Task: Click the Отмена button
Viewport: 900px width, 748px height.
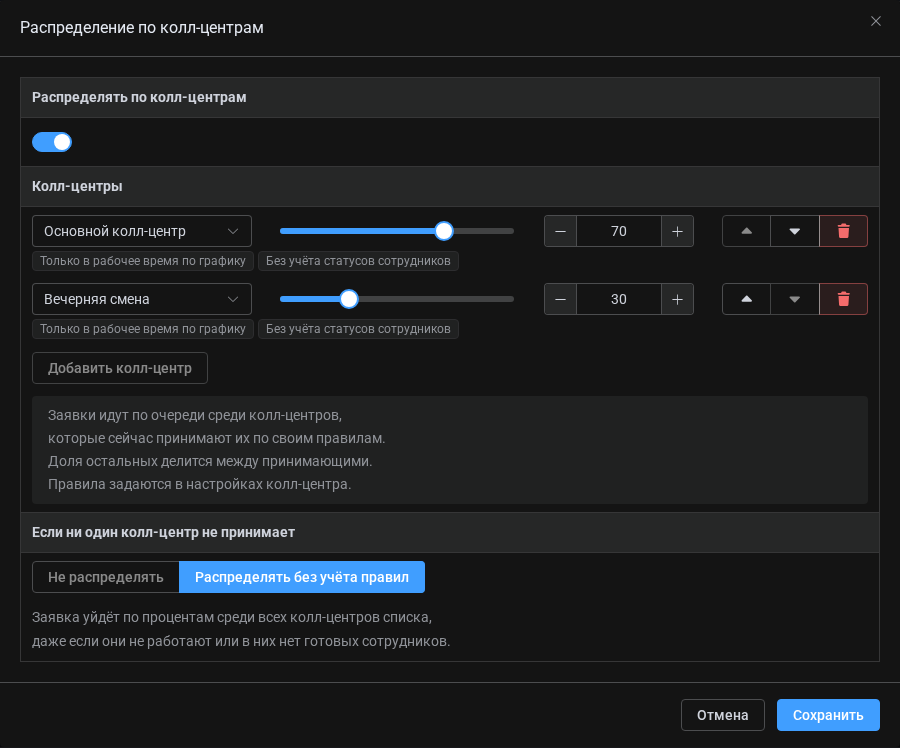Action: (x=723, y=715)
